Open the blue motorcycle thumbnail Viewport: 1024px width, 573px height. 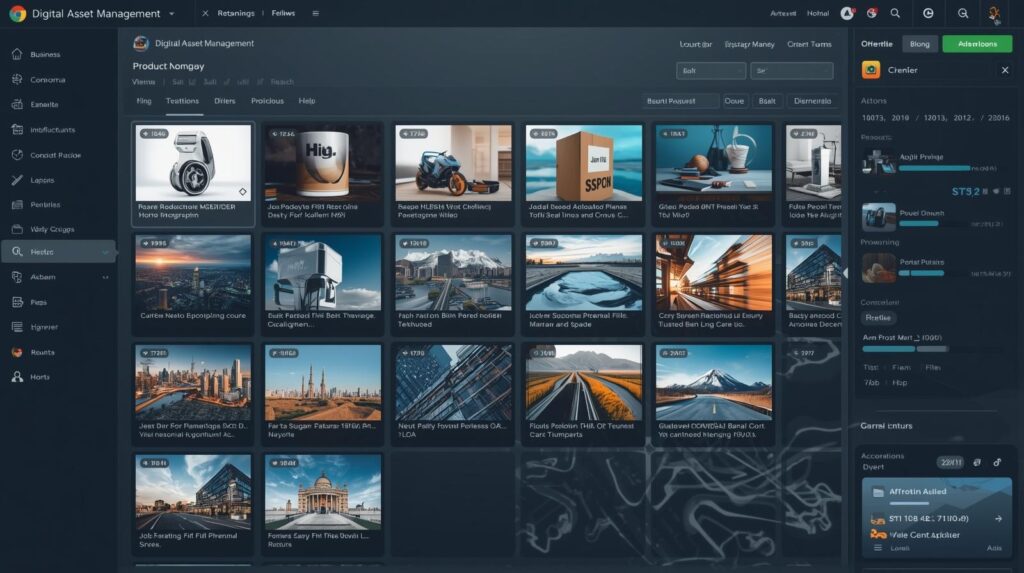(453, 163)
